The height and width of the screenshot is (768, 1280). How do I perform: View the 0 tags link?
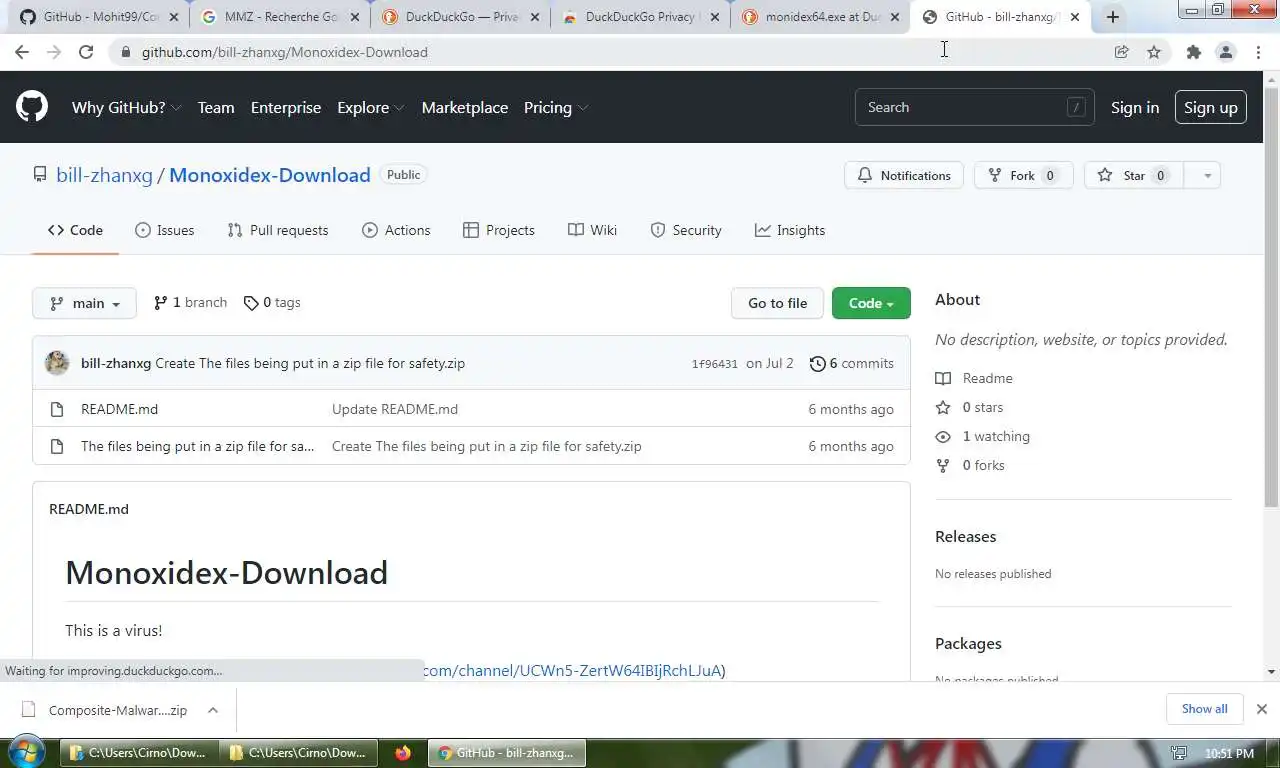[x=272, y=302]
